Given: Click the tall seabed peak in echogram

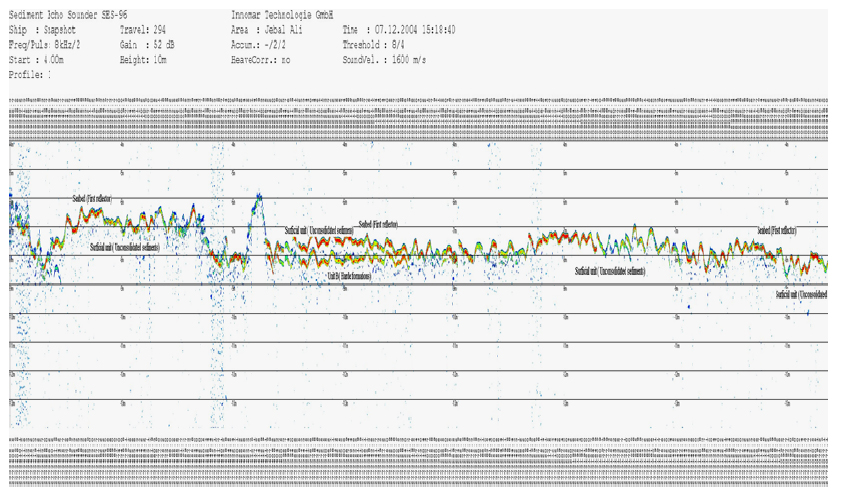Looking at the screenshot, I should tap(257, 201).
